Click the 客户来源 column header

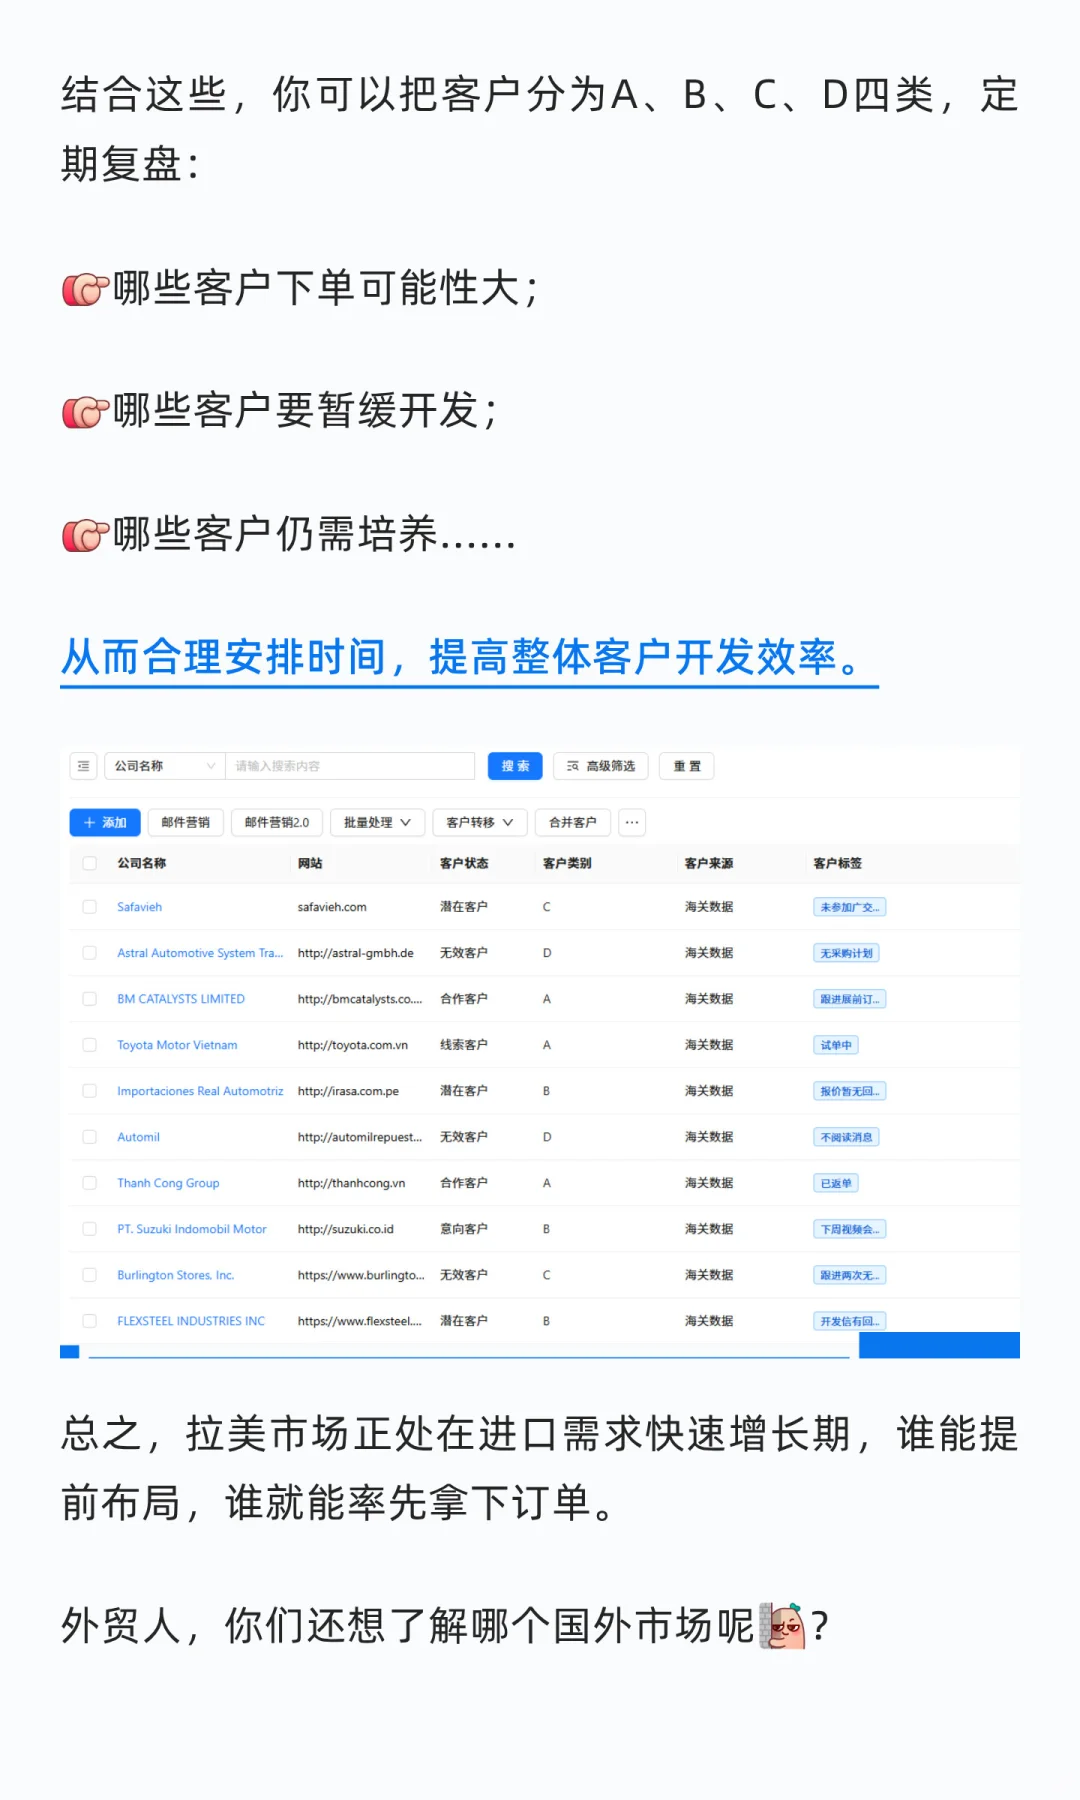(x=709, y=863)
